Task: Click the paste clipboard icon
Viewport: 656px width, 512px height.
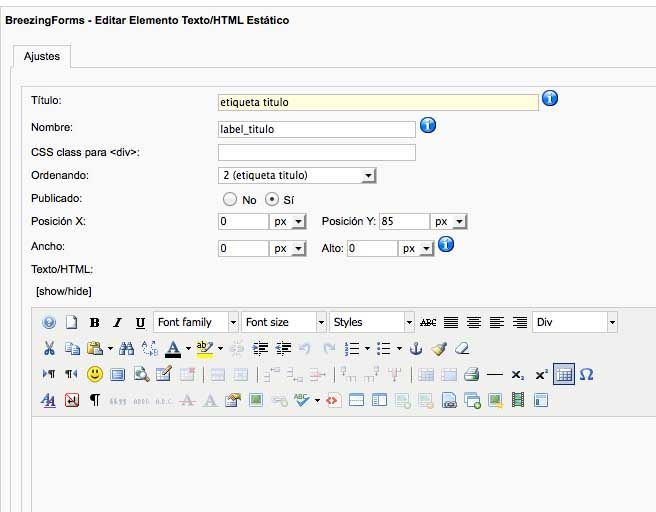Action: coord(95,348)
